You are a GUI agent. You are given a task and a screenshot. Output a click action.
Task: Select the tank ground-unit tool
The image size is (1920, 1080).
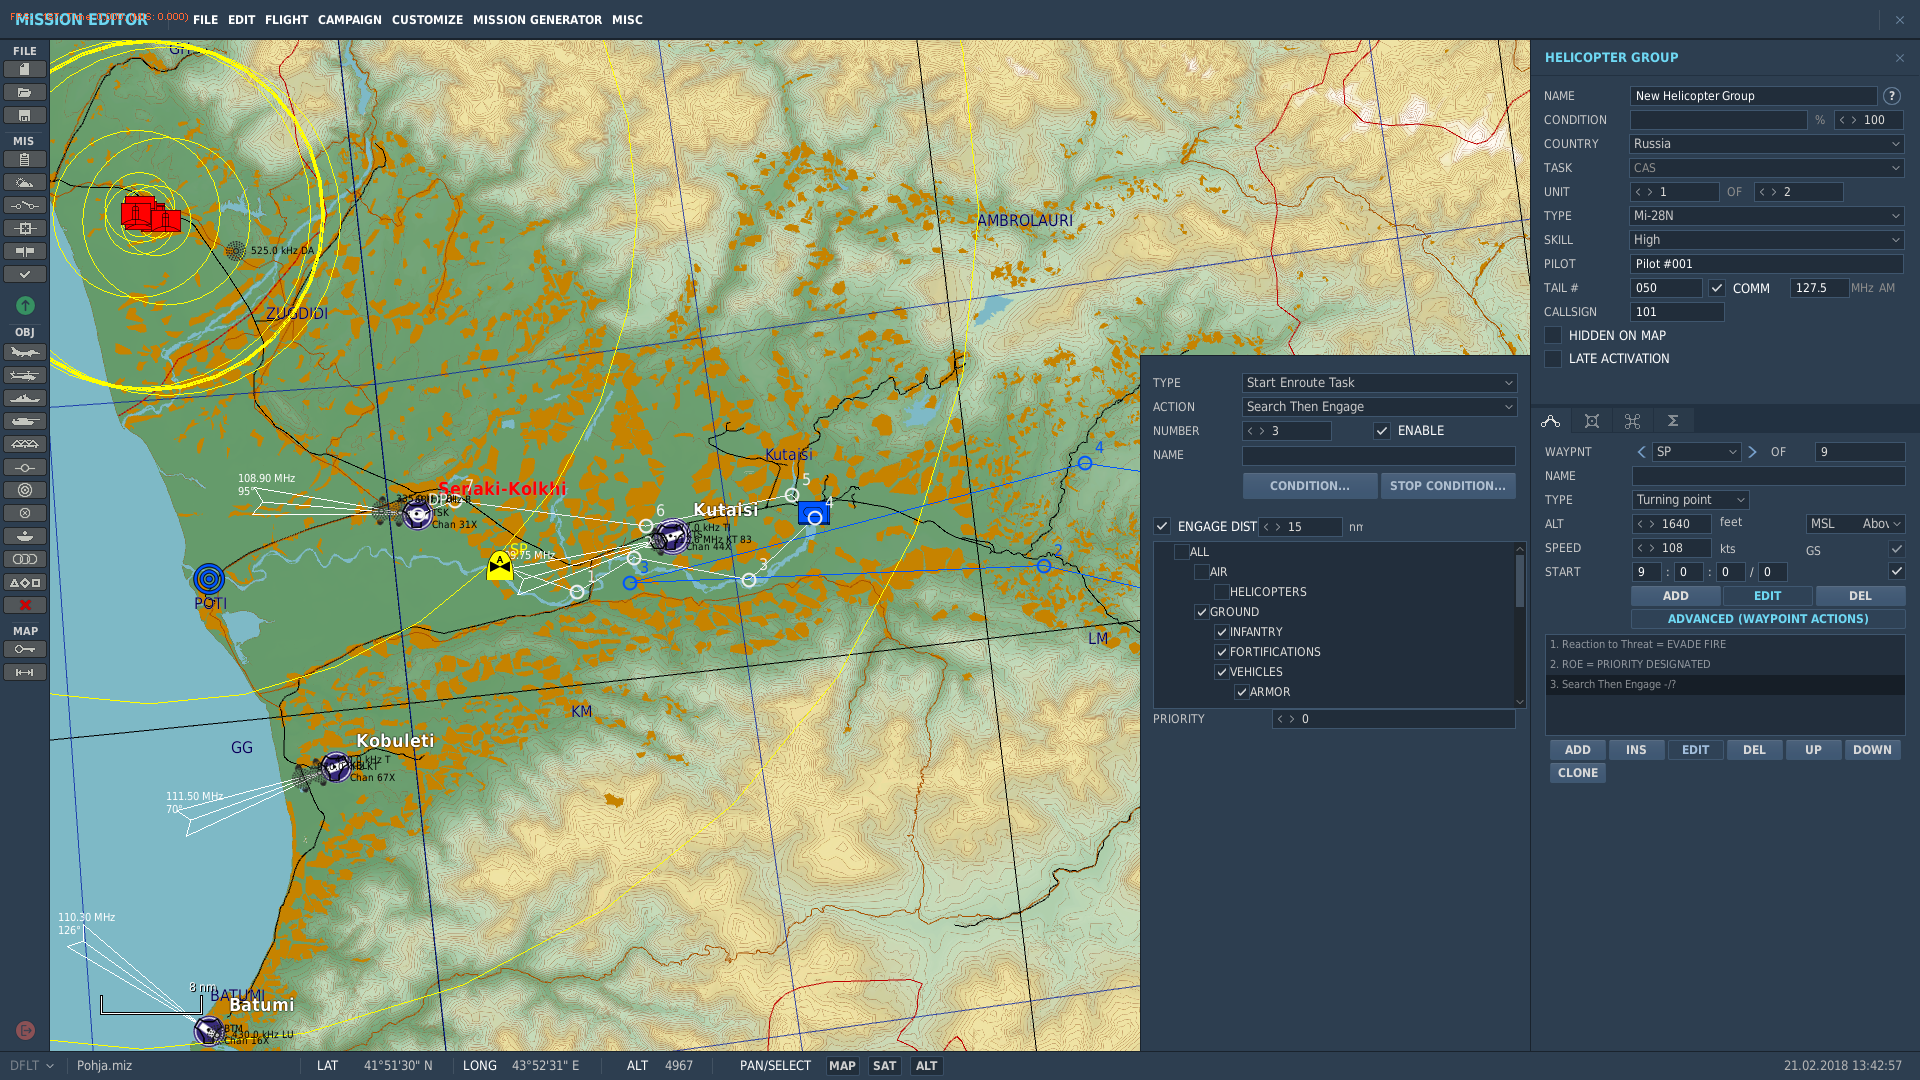click(24, 422)
